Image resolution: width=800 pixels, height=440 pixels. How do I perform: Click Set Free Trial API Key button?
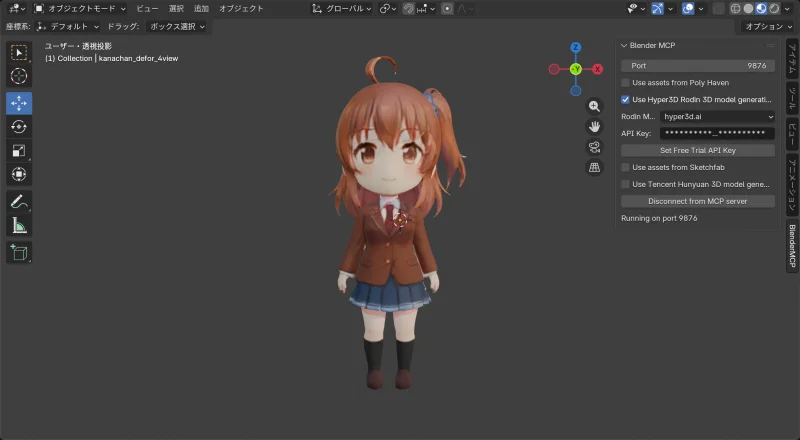pyautogui.click(x=697, y=150)
